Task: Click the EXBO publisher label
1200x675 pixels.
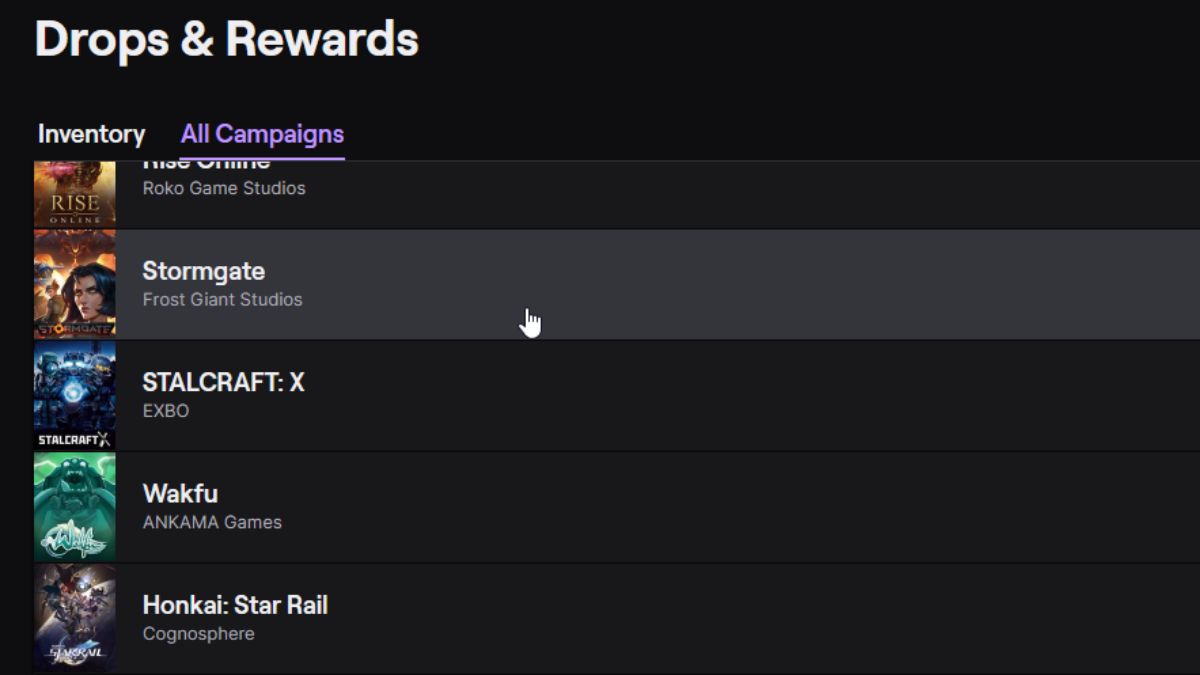Action: point(166,410)
